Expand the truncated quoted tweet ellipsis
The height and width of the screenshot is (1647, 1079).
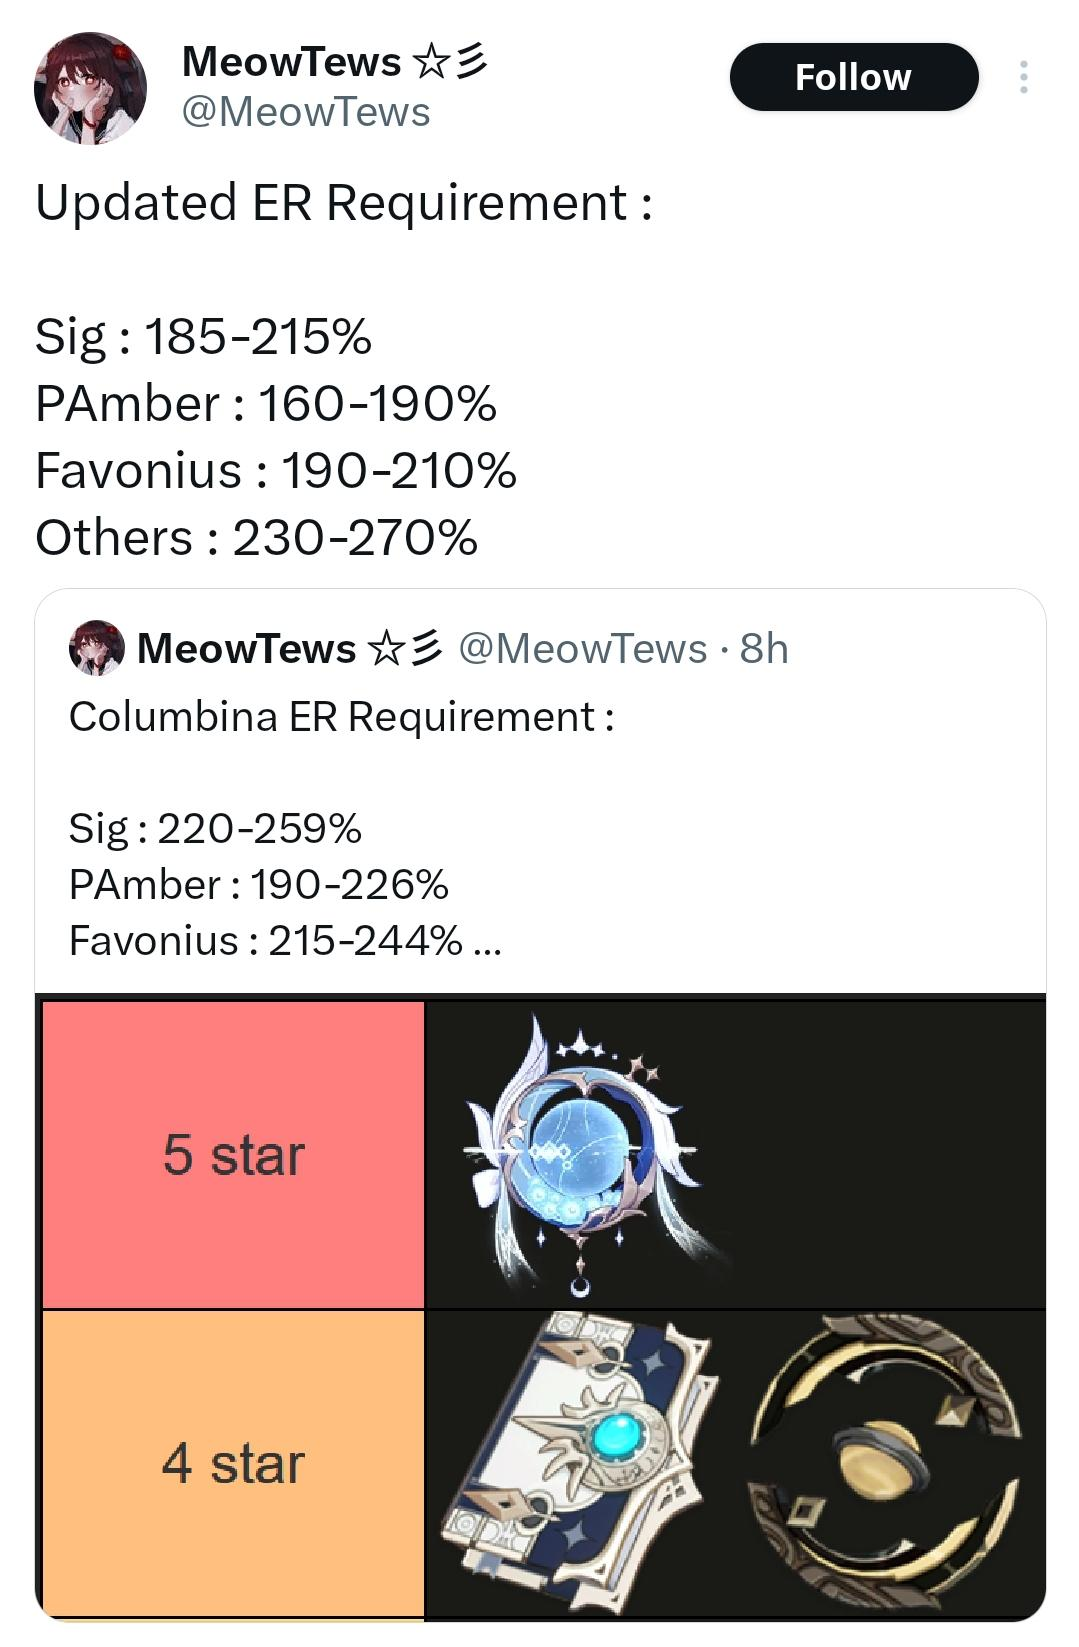pos(486,941)
